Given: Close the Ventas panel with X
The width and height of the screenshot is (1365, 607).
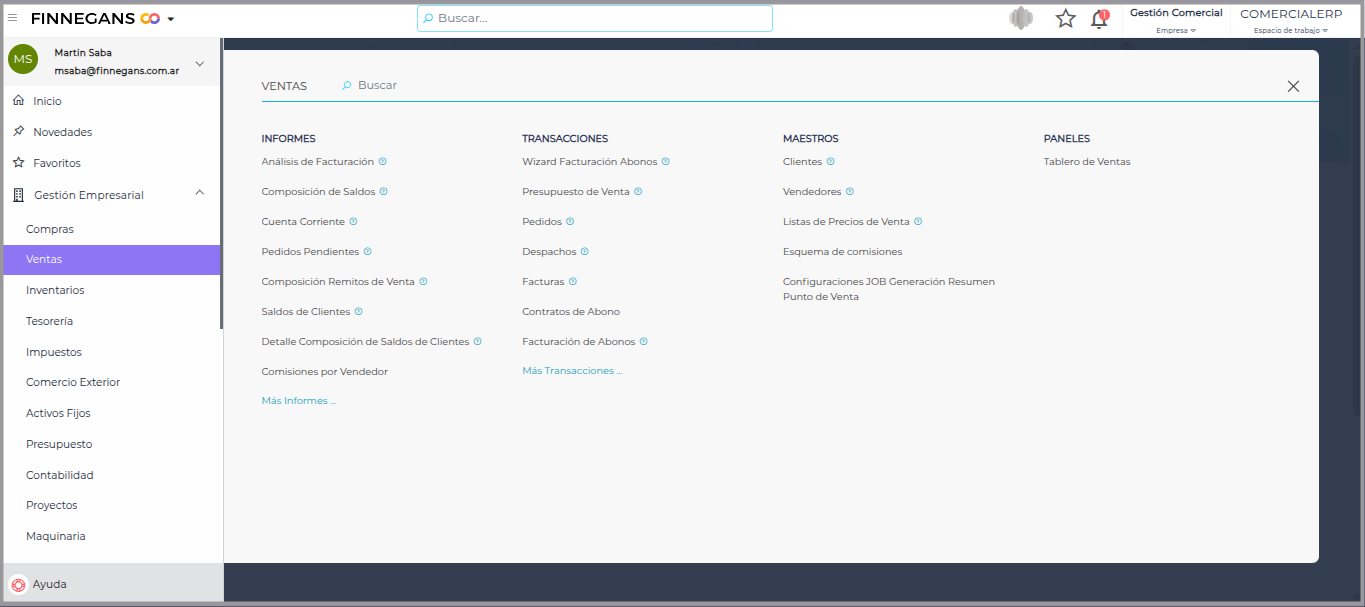Looking at the screenshot, I should (x=1293, y=86).
